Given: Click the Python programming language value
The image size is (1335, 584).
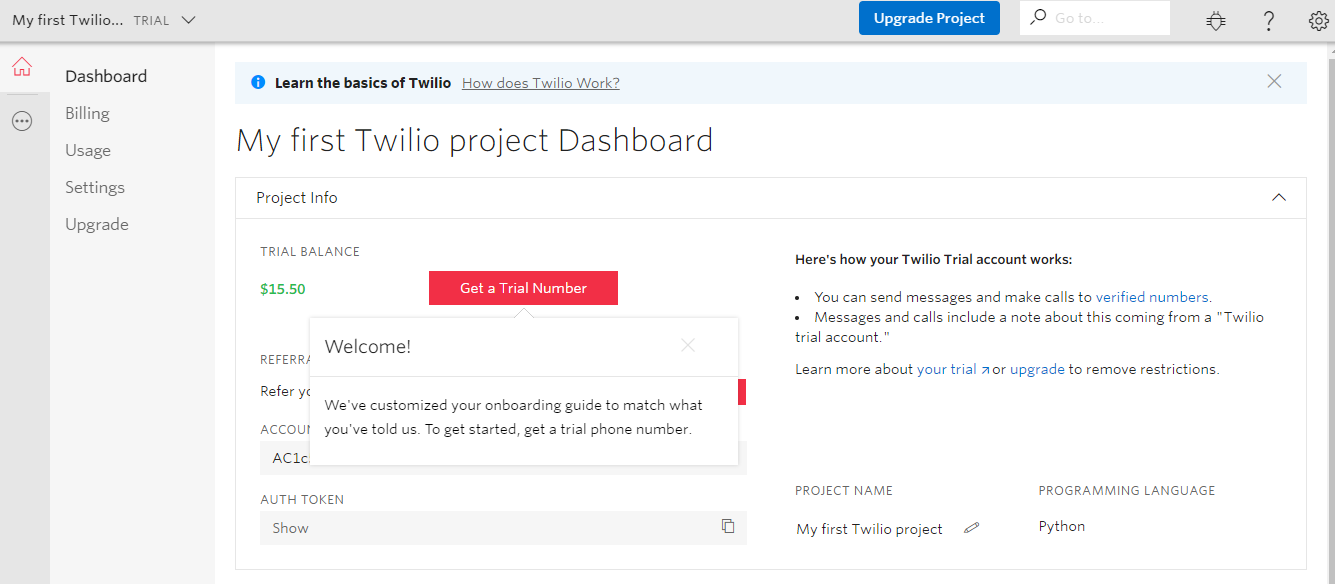Looking at the screenshot, I should pyautogui.click(x=1062, y=526).
